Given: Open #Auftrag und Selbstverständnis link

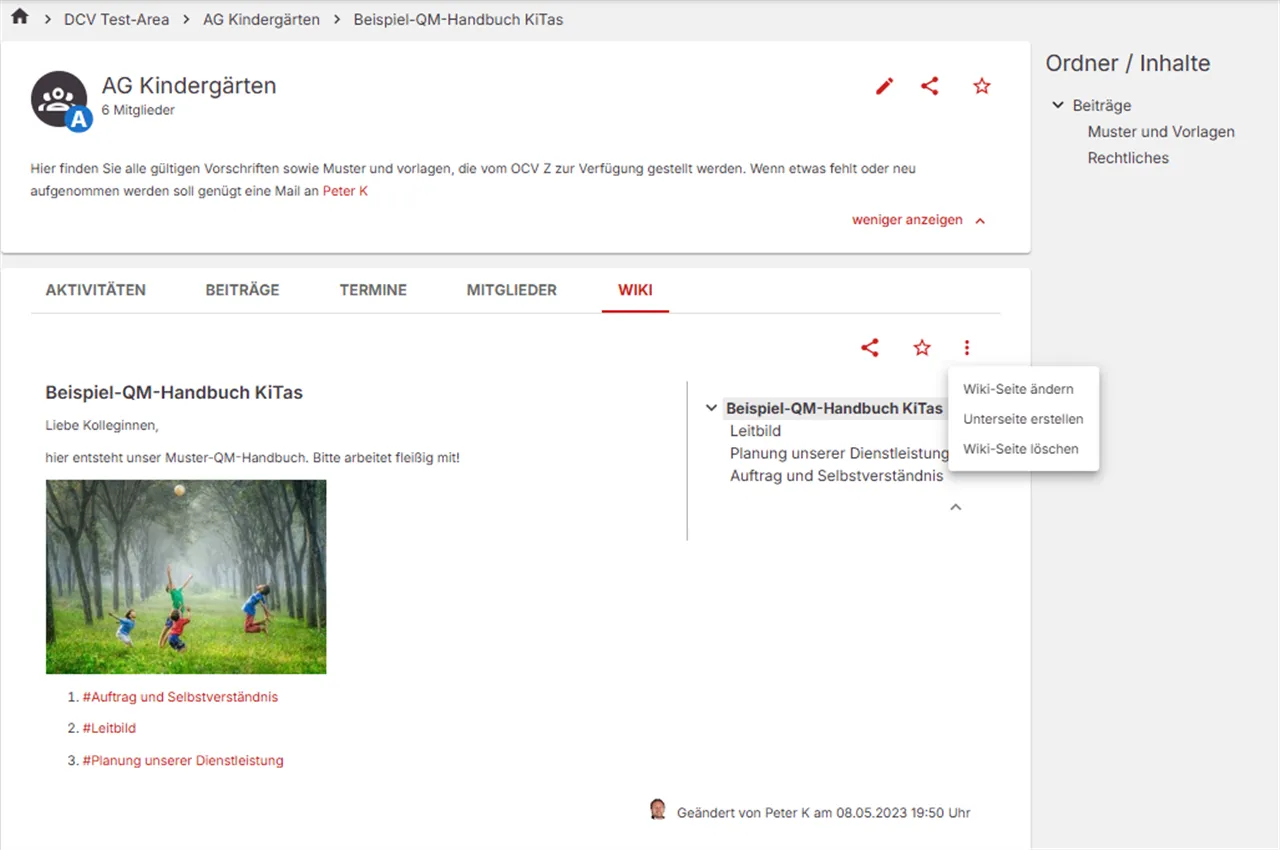Looking at the screenshot, I should point(180,697).
